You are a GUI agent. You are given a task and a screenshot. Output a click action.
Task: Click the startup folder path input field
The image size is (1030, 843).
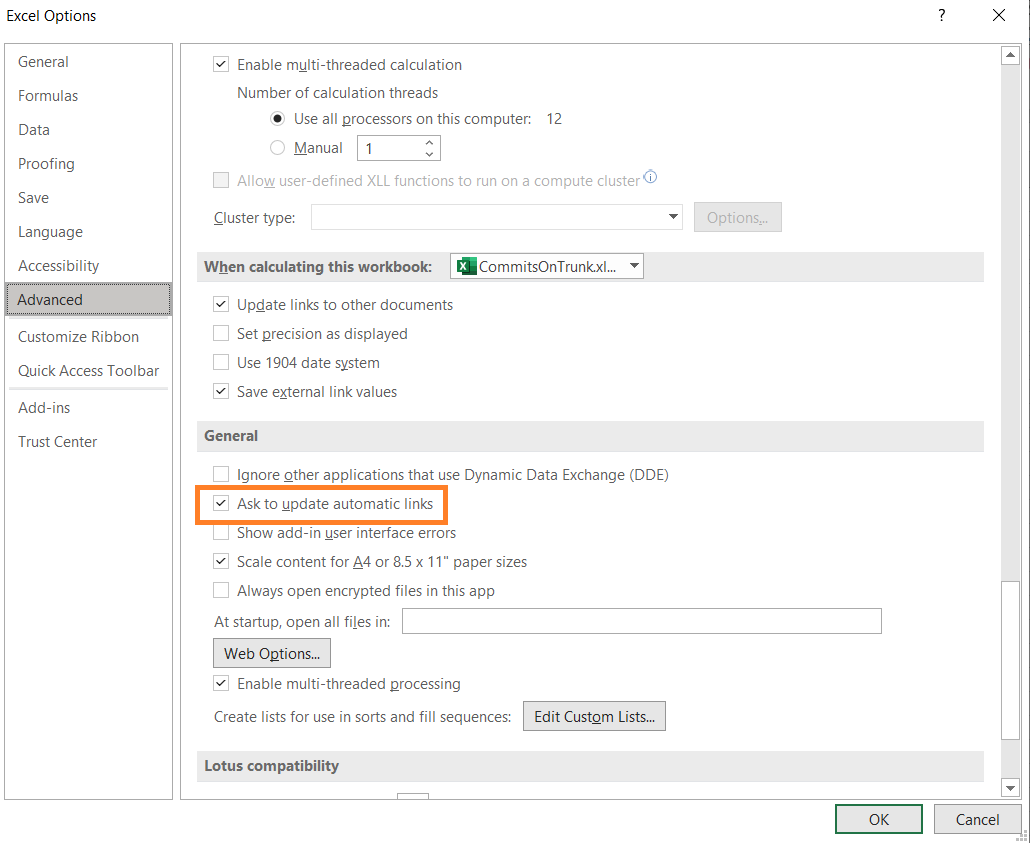click(641, 621)
